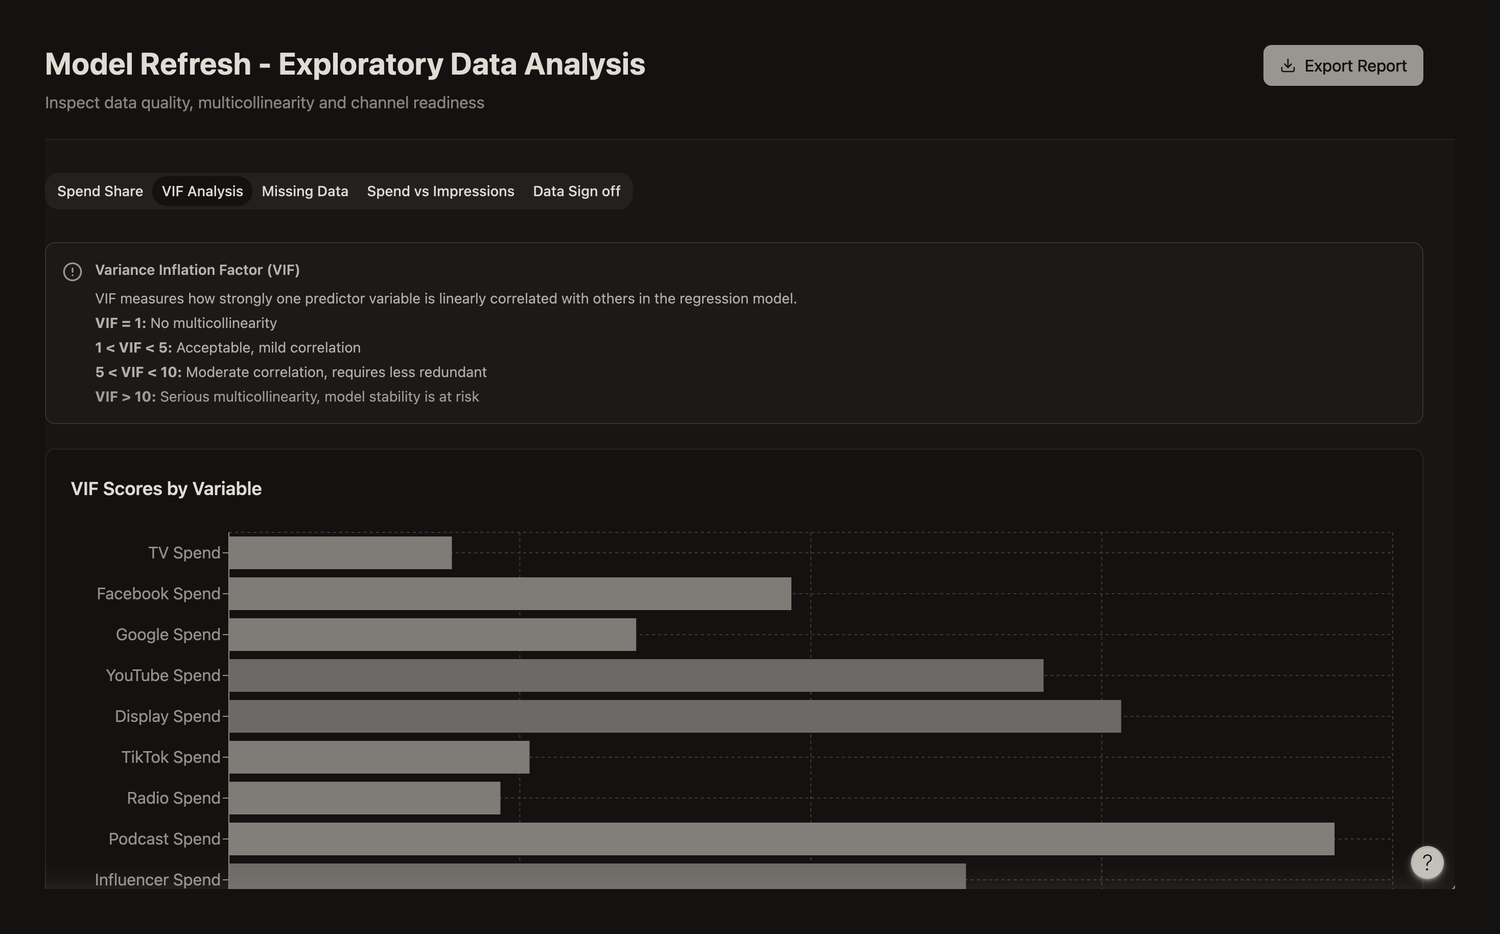Viewport: 1500px width, 934px height.
Task: Click the Podcast Spend bar
Action: point(781,839)
